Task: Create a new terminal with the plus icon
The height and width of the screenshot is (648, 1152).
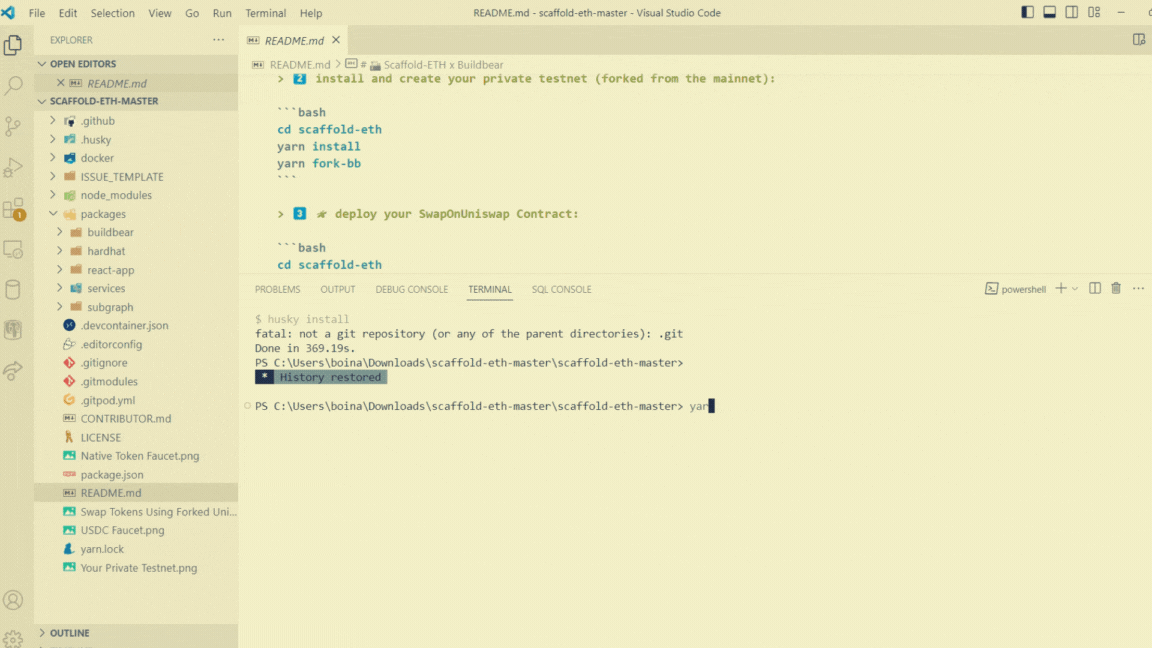Action: tap(1058, 288)
